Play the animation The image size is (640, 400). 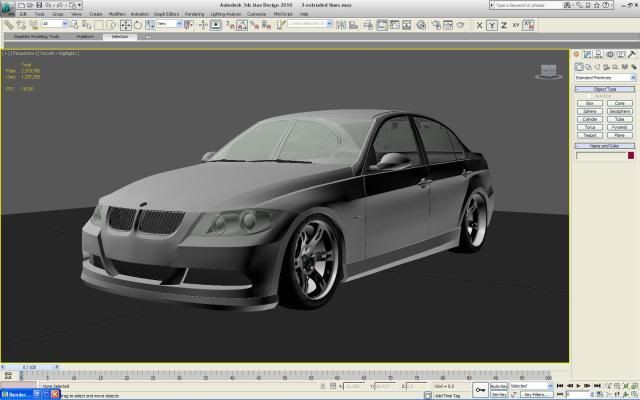578,386
